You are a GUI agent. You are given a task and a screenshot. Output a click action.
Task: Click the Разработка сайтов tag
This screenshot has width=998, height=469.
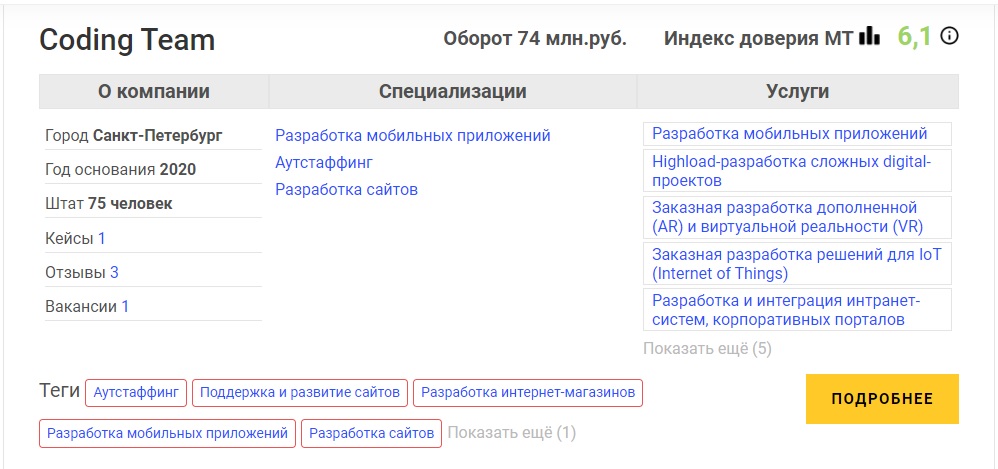pyautogui.click(x=371, y=433)
